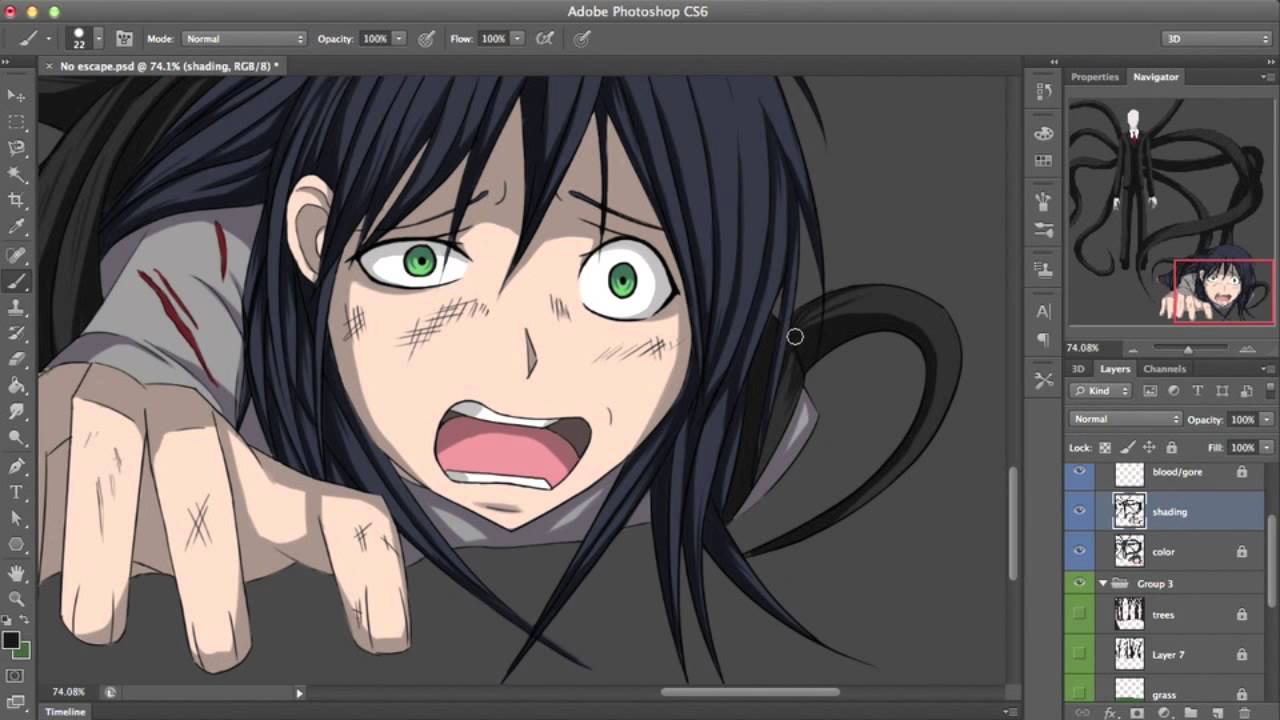Open the Color panel palette icon
Image resolution: width=1280 pixels, height=720 pixels.
click(1043, 133)
